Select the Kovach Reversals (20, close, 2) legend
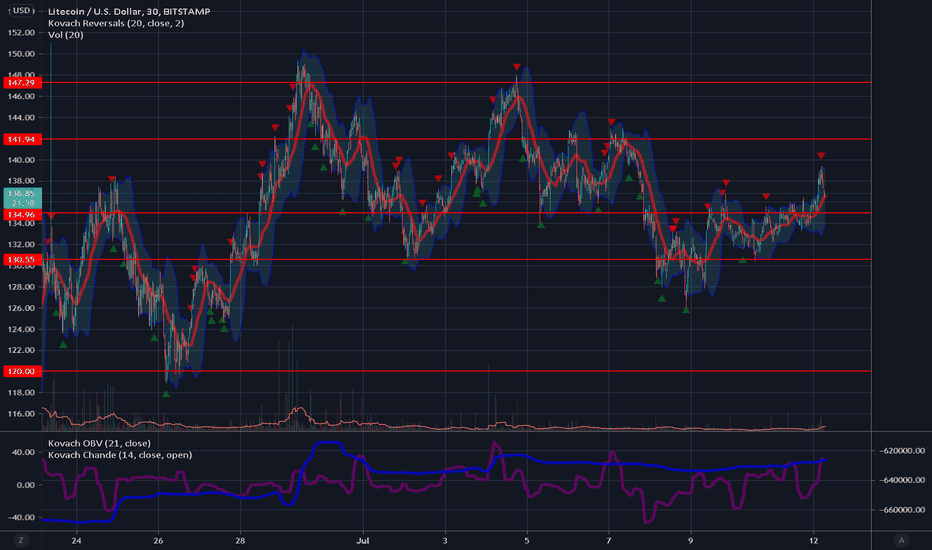Screen dimensions: 932x550 [x=116, y=23]
